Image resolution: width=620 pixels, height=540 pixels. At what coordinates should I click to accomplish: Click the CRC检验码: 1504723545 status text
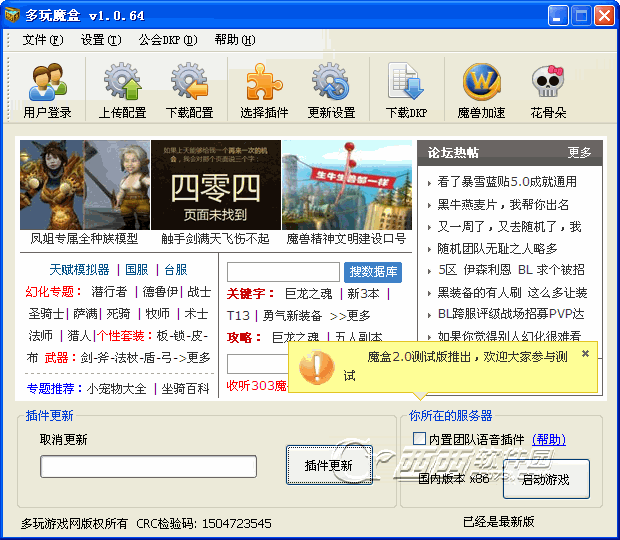(x=204, y=524)
